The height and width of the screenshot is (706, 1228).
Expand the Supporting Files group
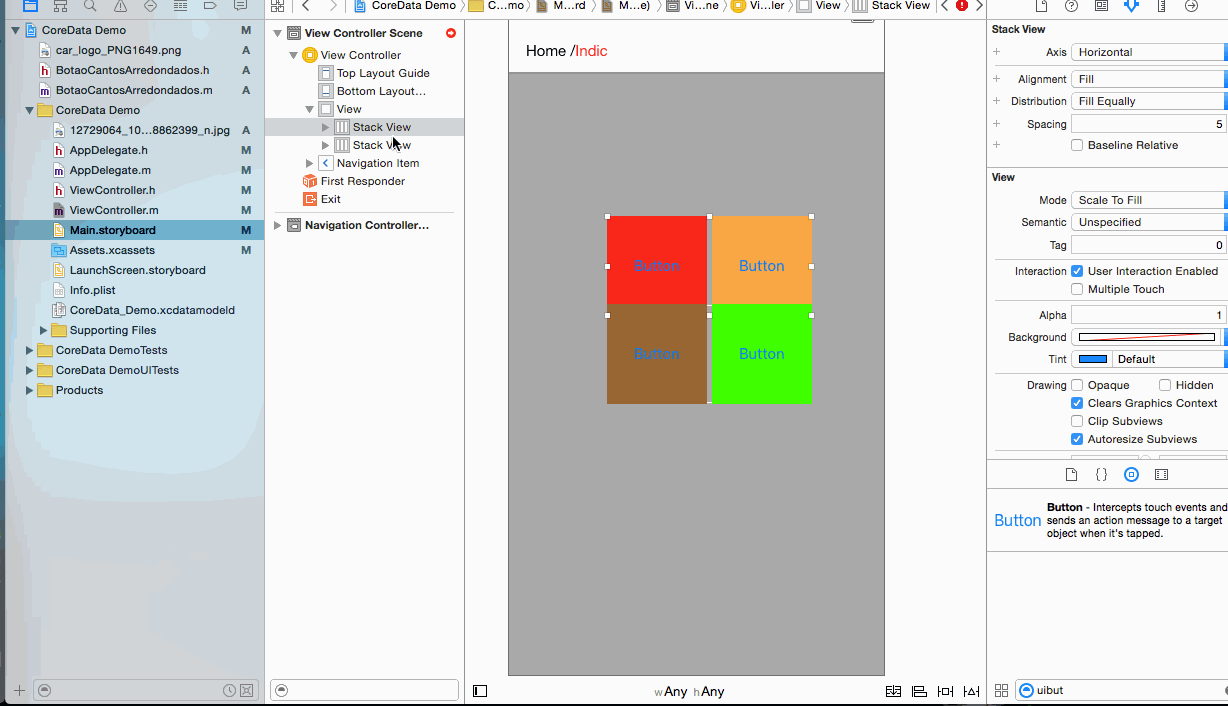(x=43, y=330)
